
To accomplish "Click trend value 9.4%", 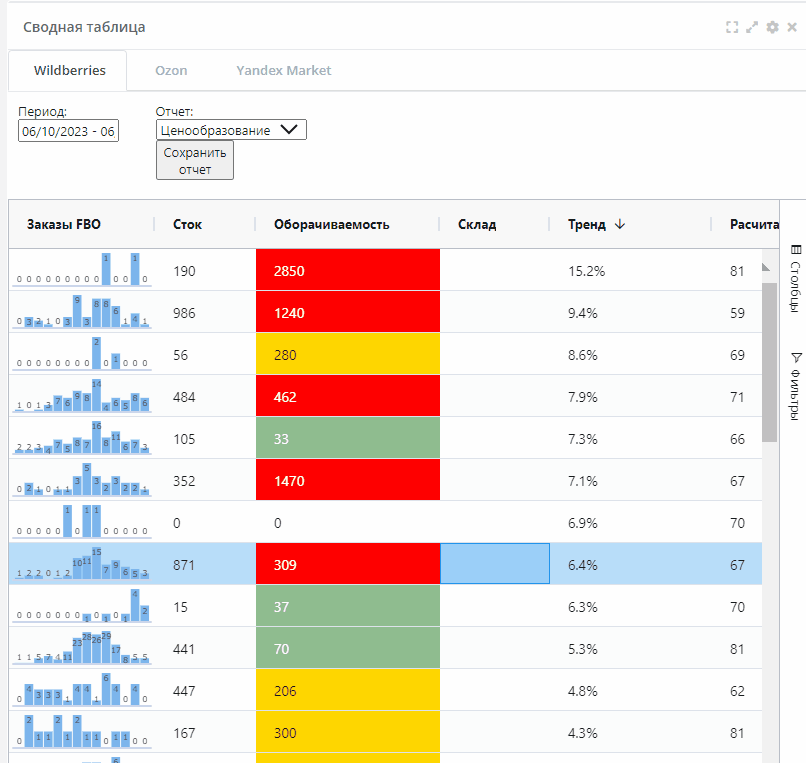I will tap(583, 313).
